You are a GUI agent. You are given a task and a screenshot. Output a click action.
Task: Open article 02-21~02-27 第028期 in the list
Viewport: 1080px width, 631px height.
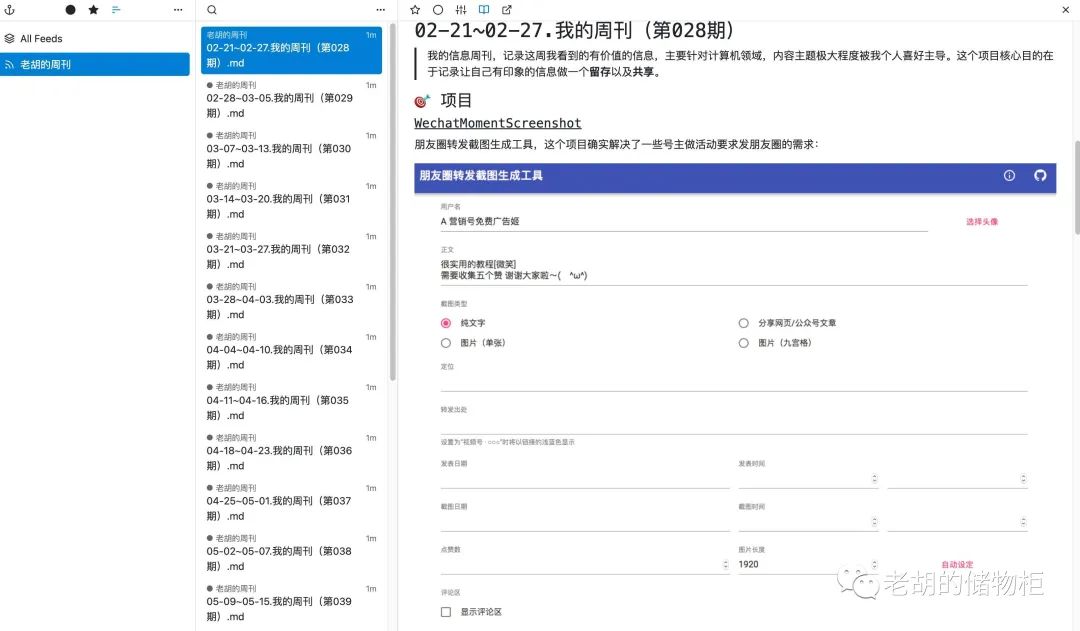(291, 50)
